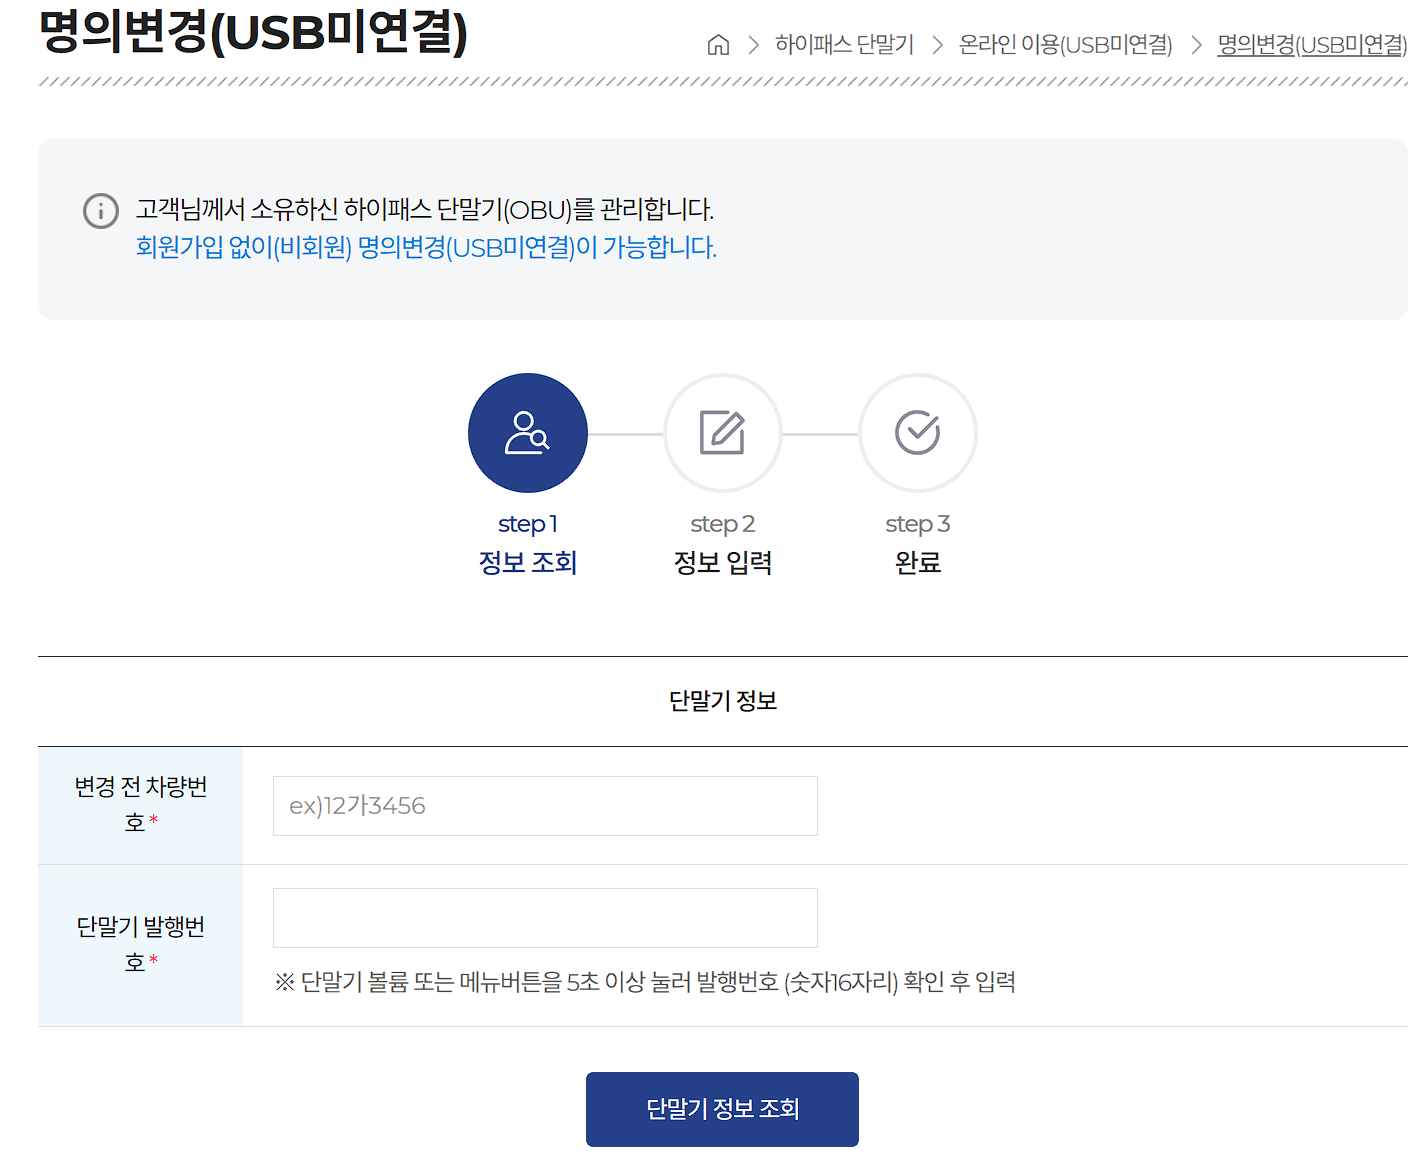Viewport: 1423px width, 1167px height.
Task: Click the chevron after 하이패스 단말기 breadcrumb
Action: (939, 44)
